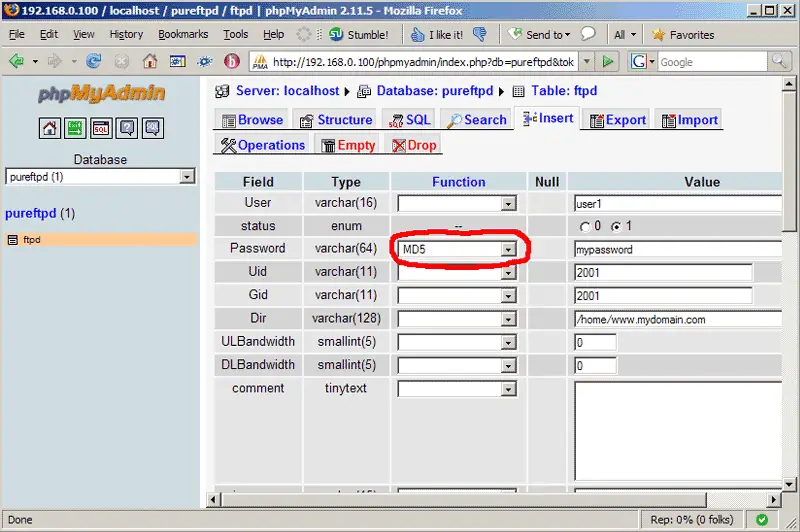Click the Google search magnifier icon
The image size is (800, 532).
[779, 62]
